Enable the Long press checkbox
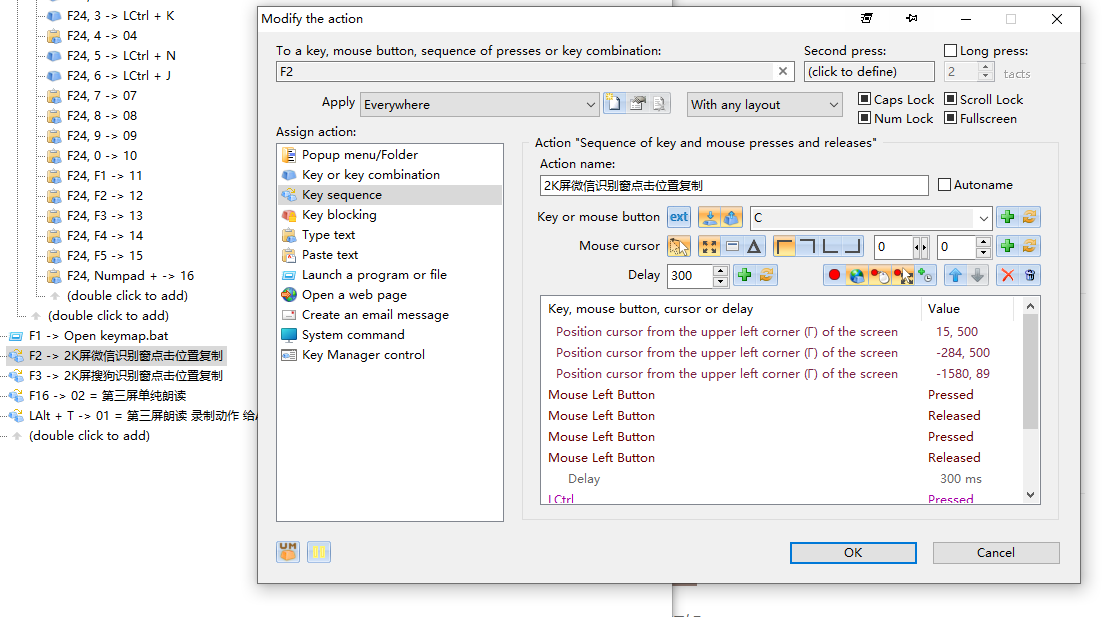Viewport: 1104px width, 617px height. [950, 51]
